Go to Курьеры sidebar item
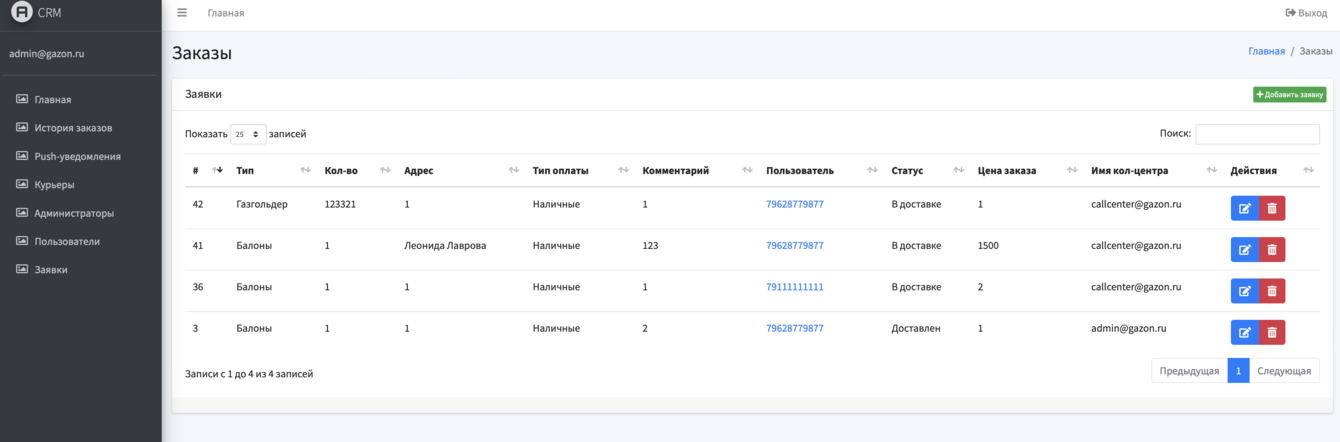 (54, 185)
